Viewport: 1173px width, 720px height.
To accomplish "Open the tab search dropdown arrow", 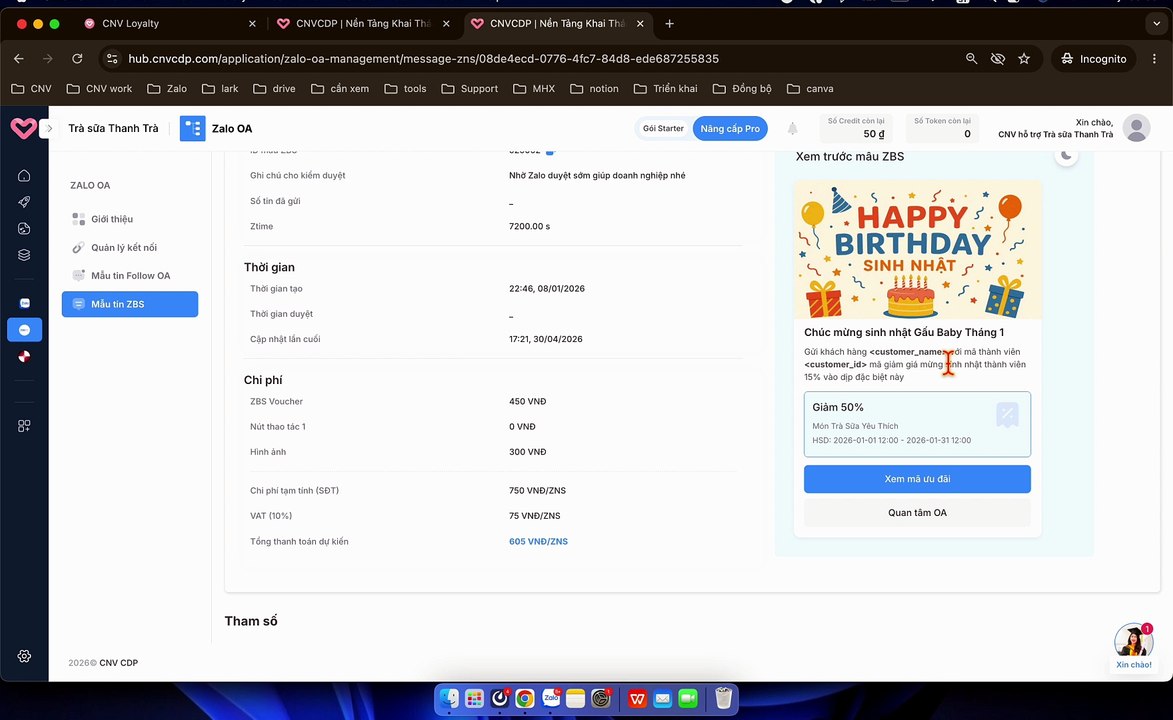I will pos(1156,23).
